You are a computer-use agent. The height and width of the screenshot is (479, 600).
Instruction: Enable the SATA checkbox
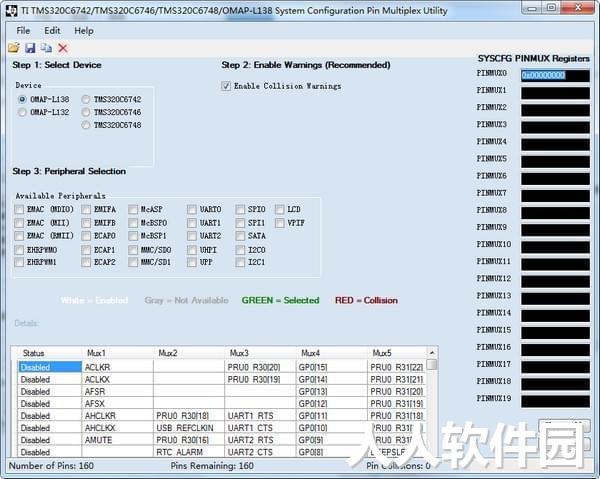240,236
